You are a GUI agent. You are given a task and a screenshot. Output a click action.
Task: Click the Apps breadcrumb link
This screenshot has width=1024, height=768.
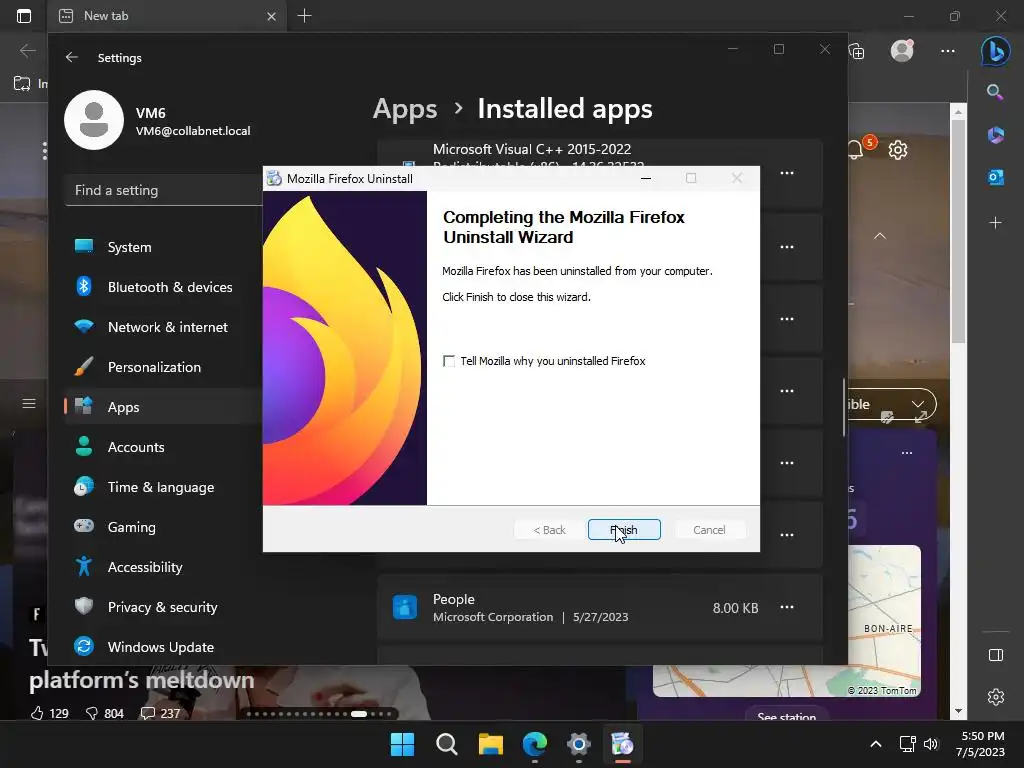pyautogui.click(x=405, y=108)
